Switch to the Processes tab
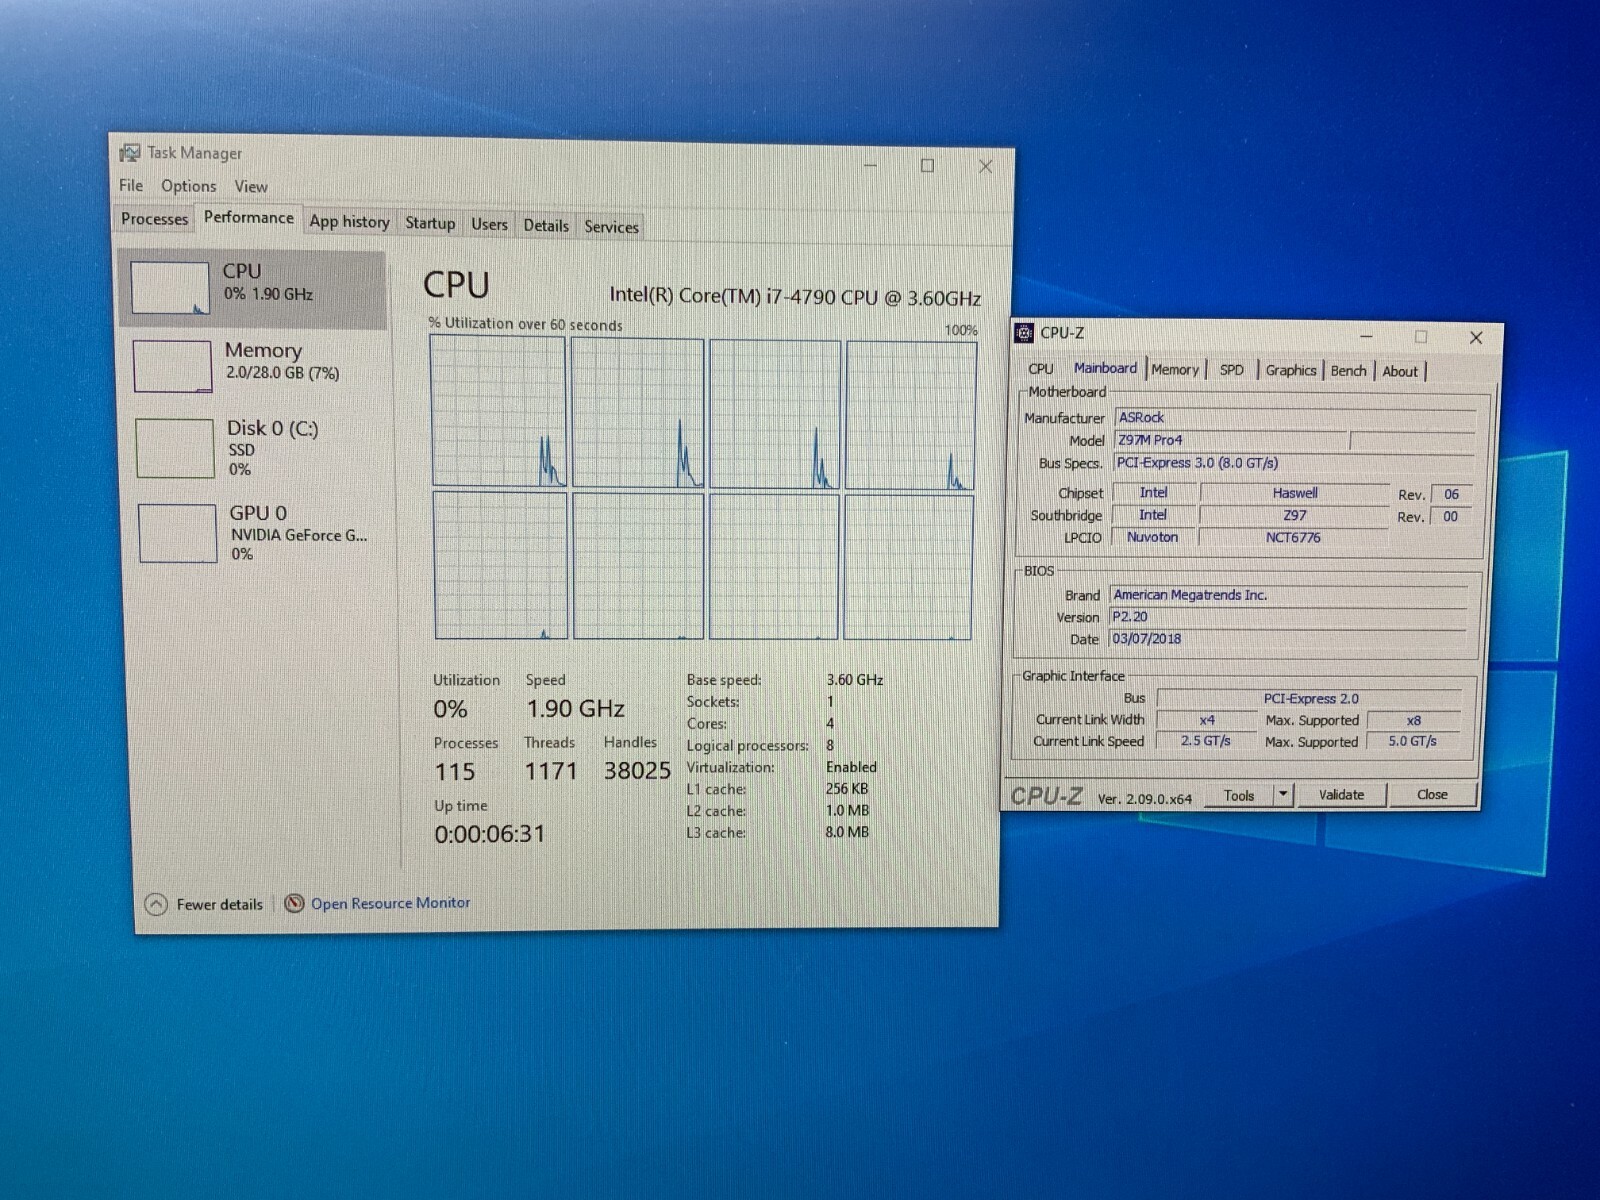The image size is (1600, 1200). pos(154,218)
